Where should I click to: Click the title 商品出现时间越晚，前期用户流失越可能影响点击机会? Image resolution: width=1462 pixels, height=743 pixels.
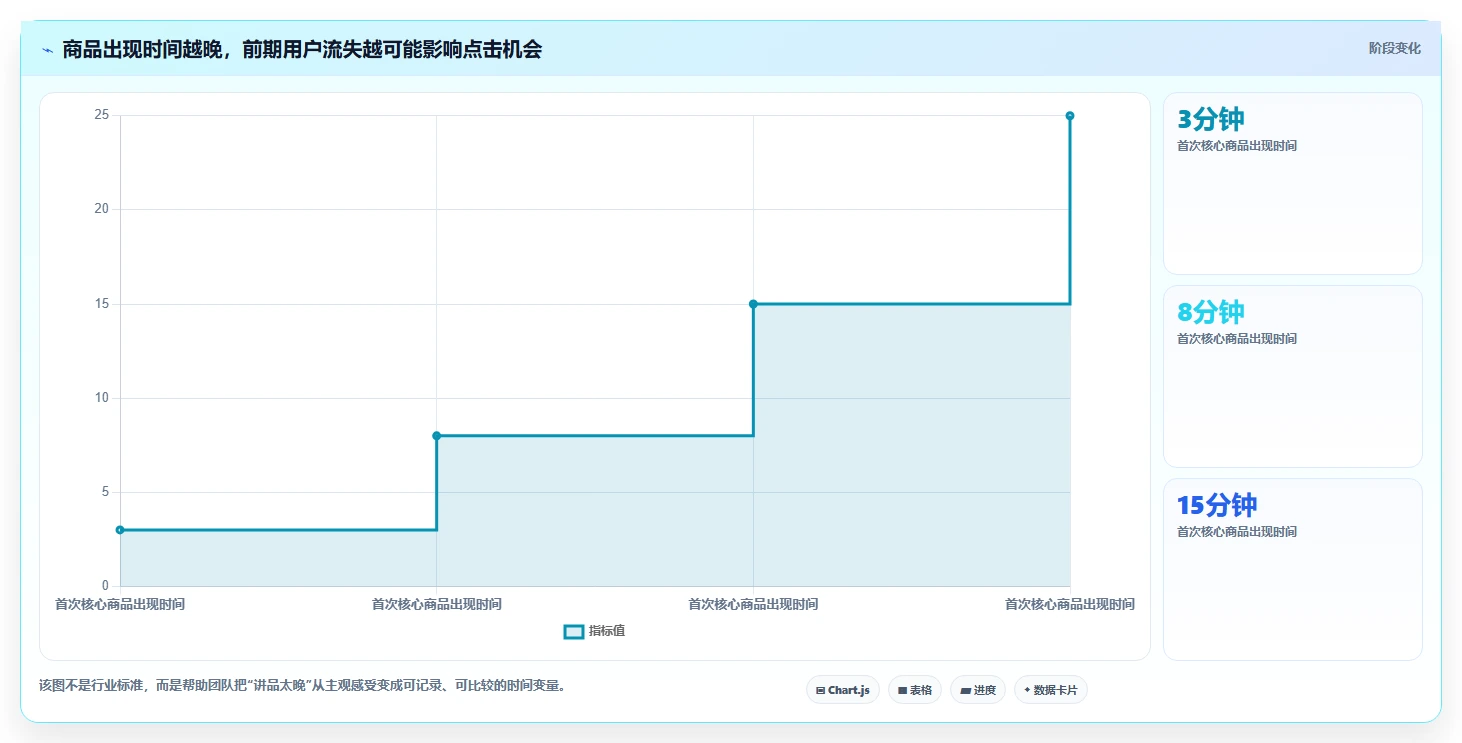pyautogui.click(x=302, y=49)
